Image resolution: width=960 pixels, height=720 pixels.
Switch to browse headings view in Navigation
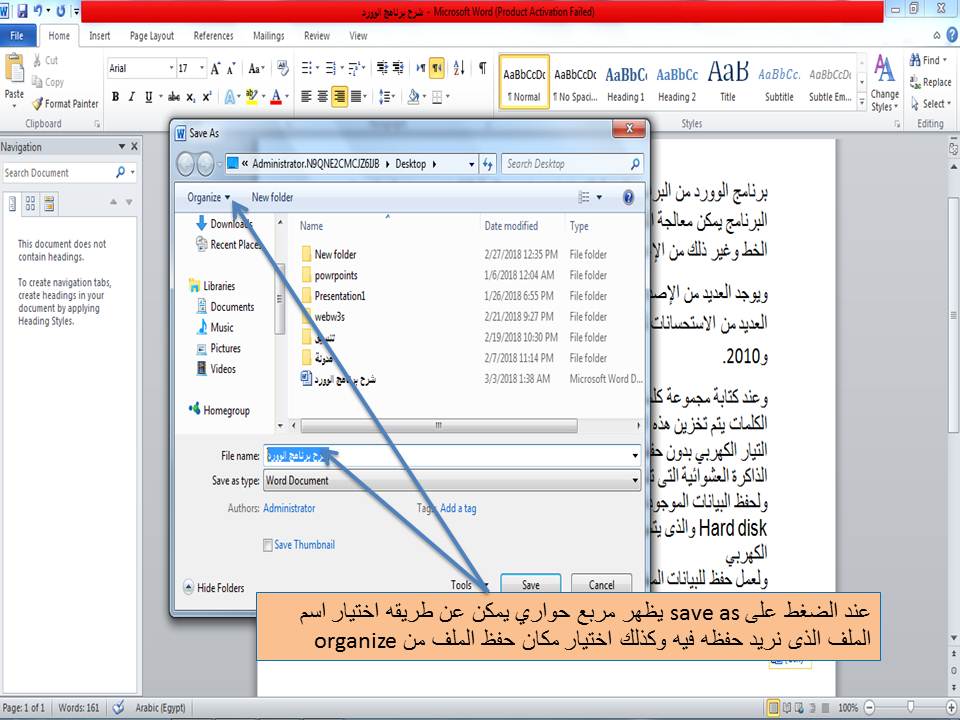pyautogui.click(x=12, y=203)
